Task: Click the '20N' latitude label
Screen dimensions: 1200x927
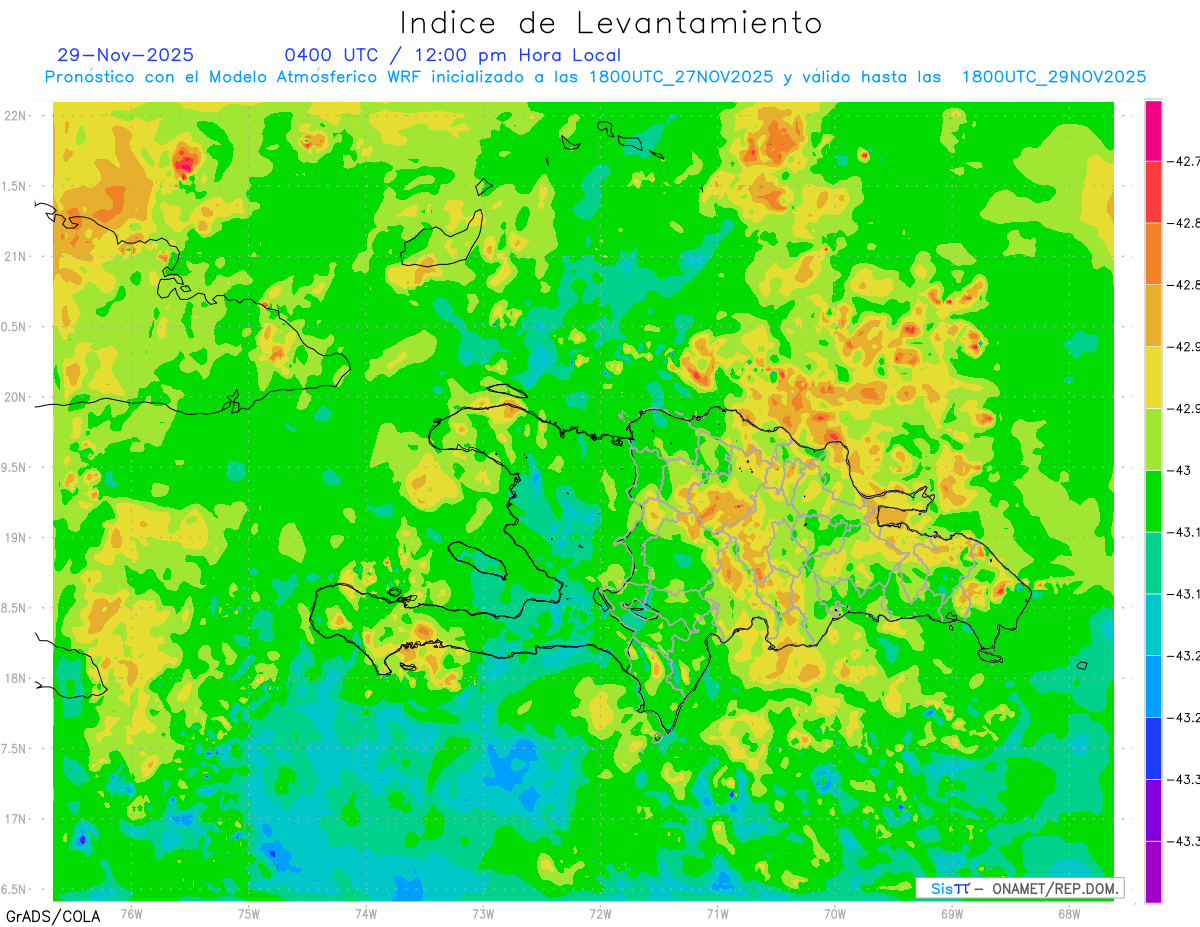Action: pyautogui.click(x=16, y=397)
